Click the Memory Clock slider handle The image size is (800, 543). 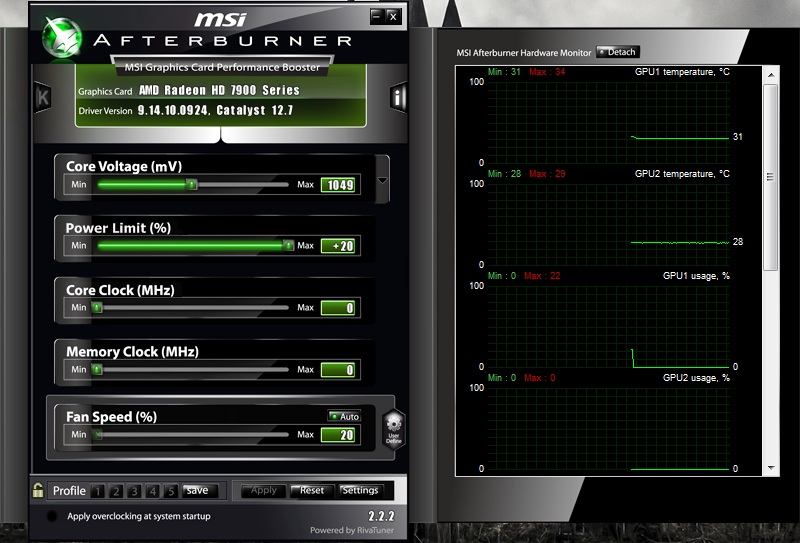tap(97, 369)
